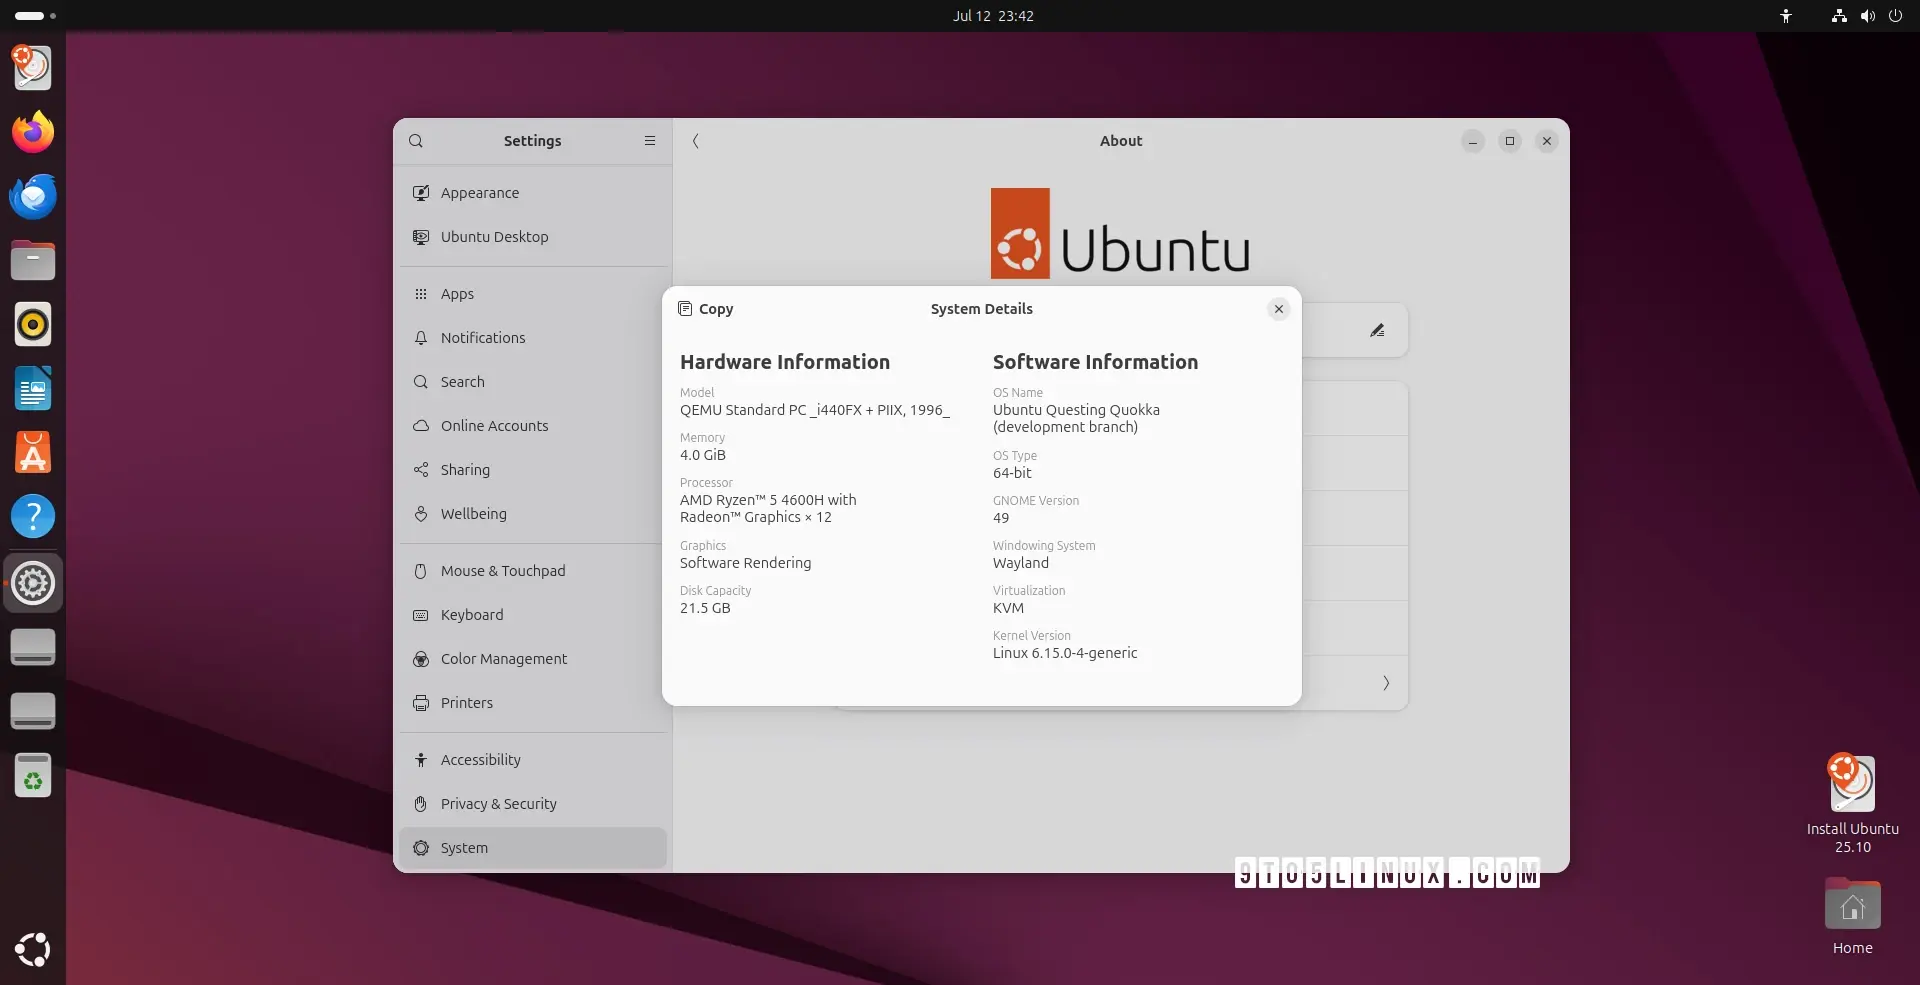Open the Help icon in dock
The image size is (1920, 985).
tap(33, 517)
